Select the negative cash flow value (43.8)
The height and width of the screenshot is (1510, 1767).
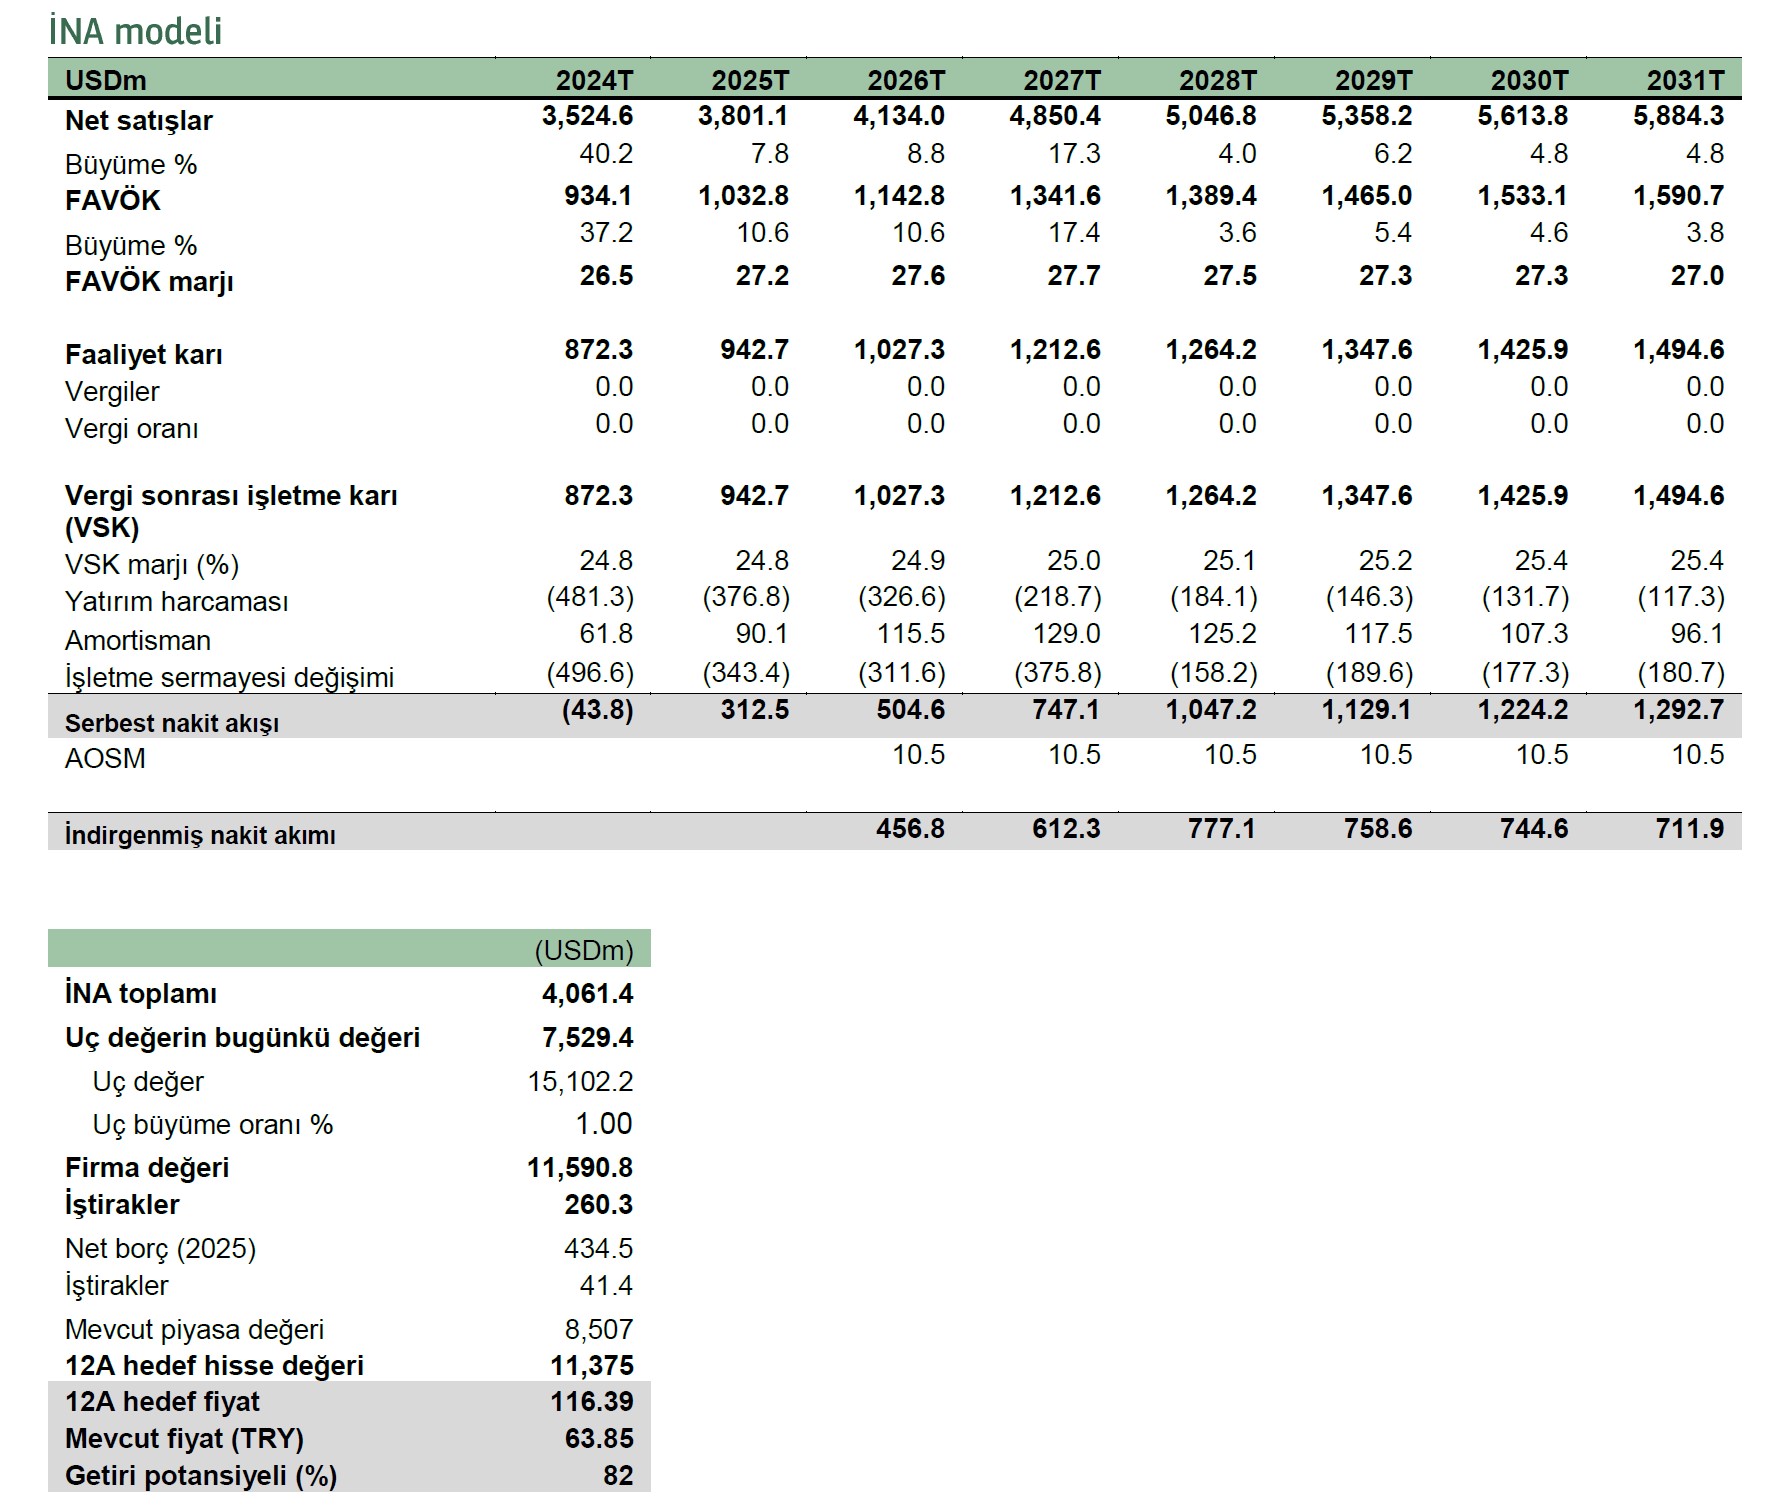597,710
